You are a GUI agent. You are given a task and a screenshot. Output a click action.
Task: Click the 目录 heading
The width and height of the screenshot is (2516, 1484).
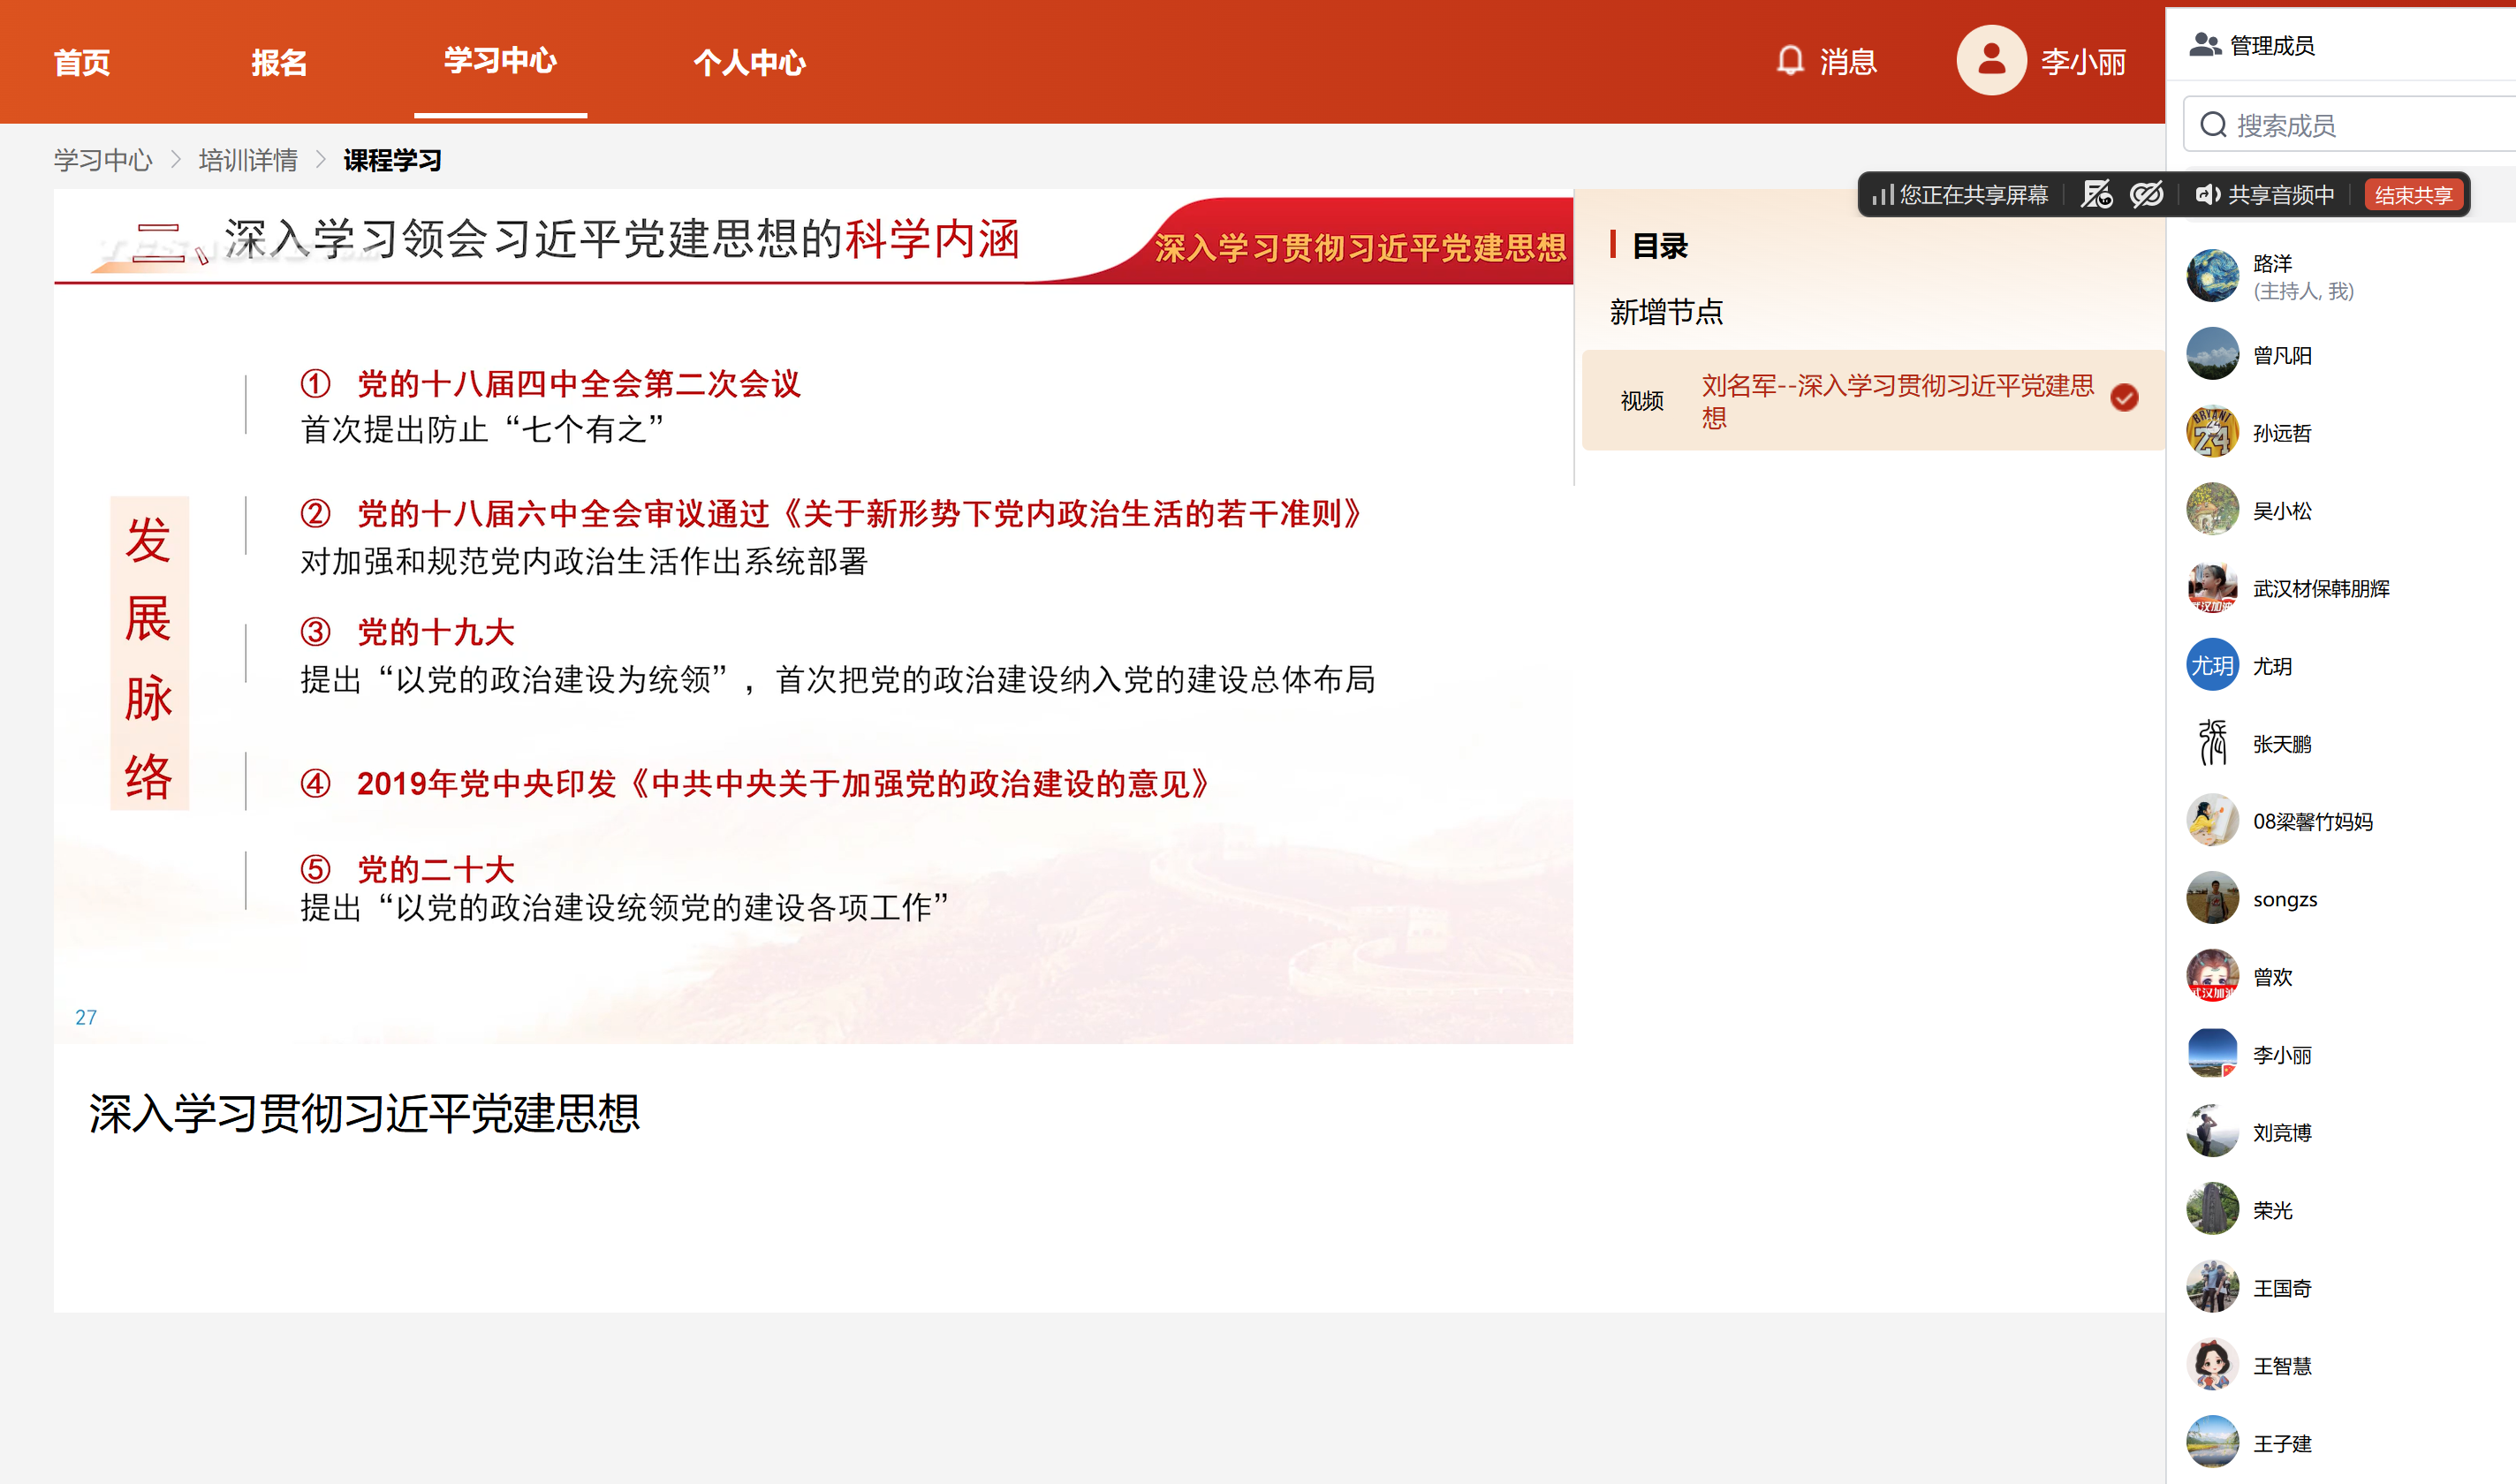1659,246
